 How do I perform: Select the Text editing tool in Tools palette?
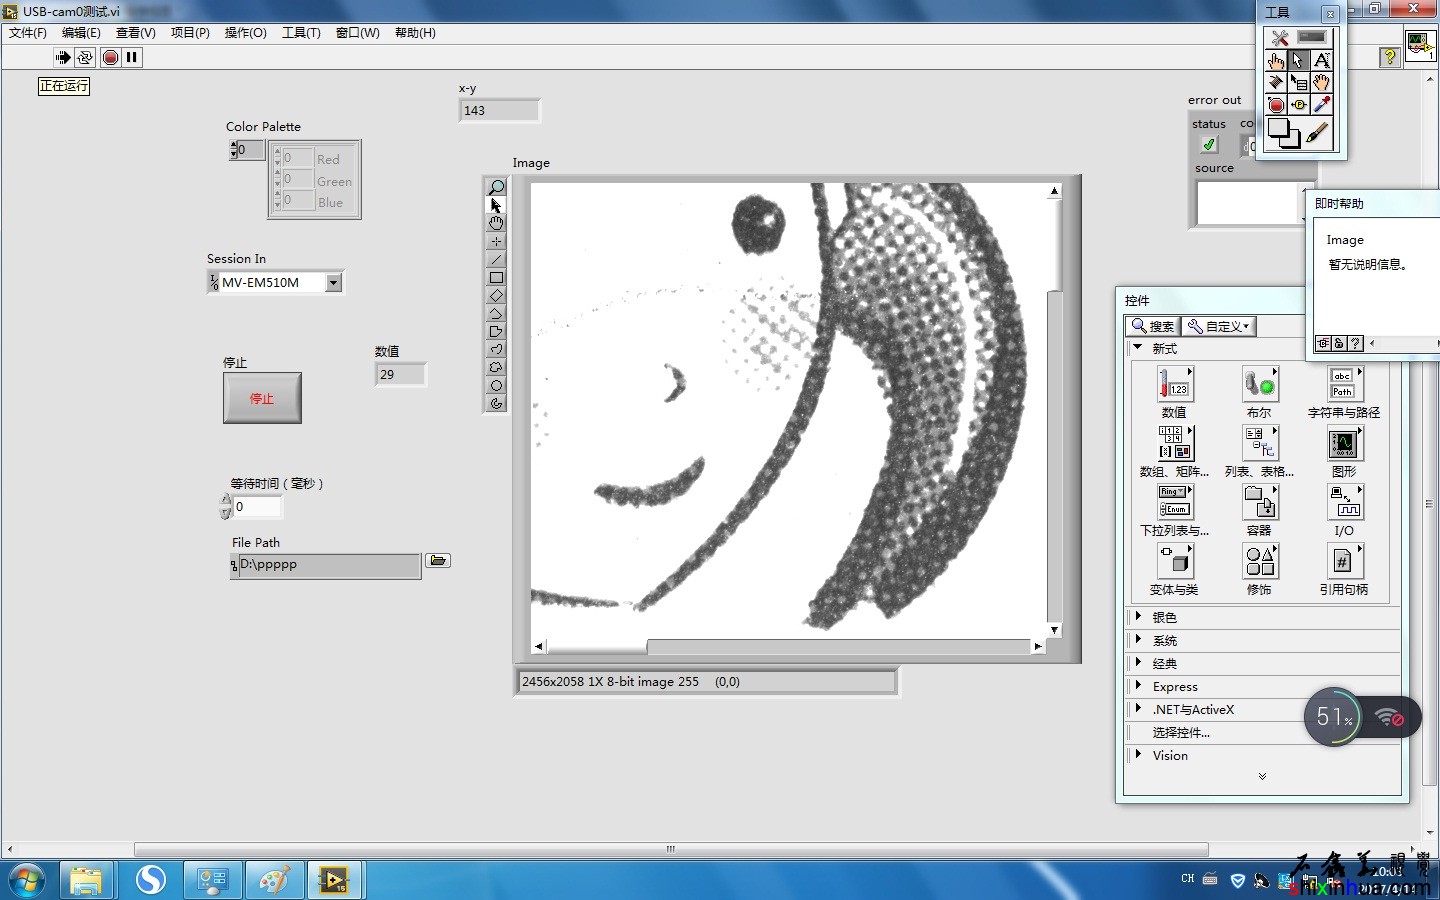[1321, 61]
